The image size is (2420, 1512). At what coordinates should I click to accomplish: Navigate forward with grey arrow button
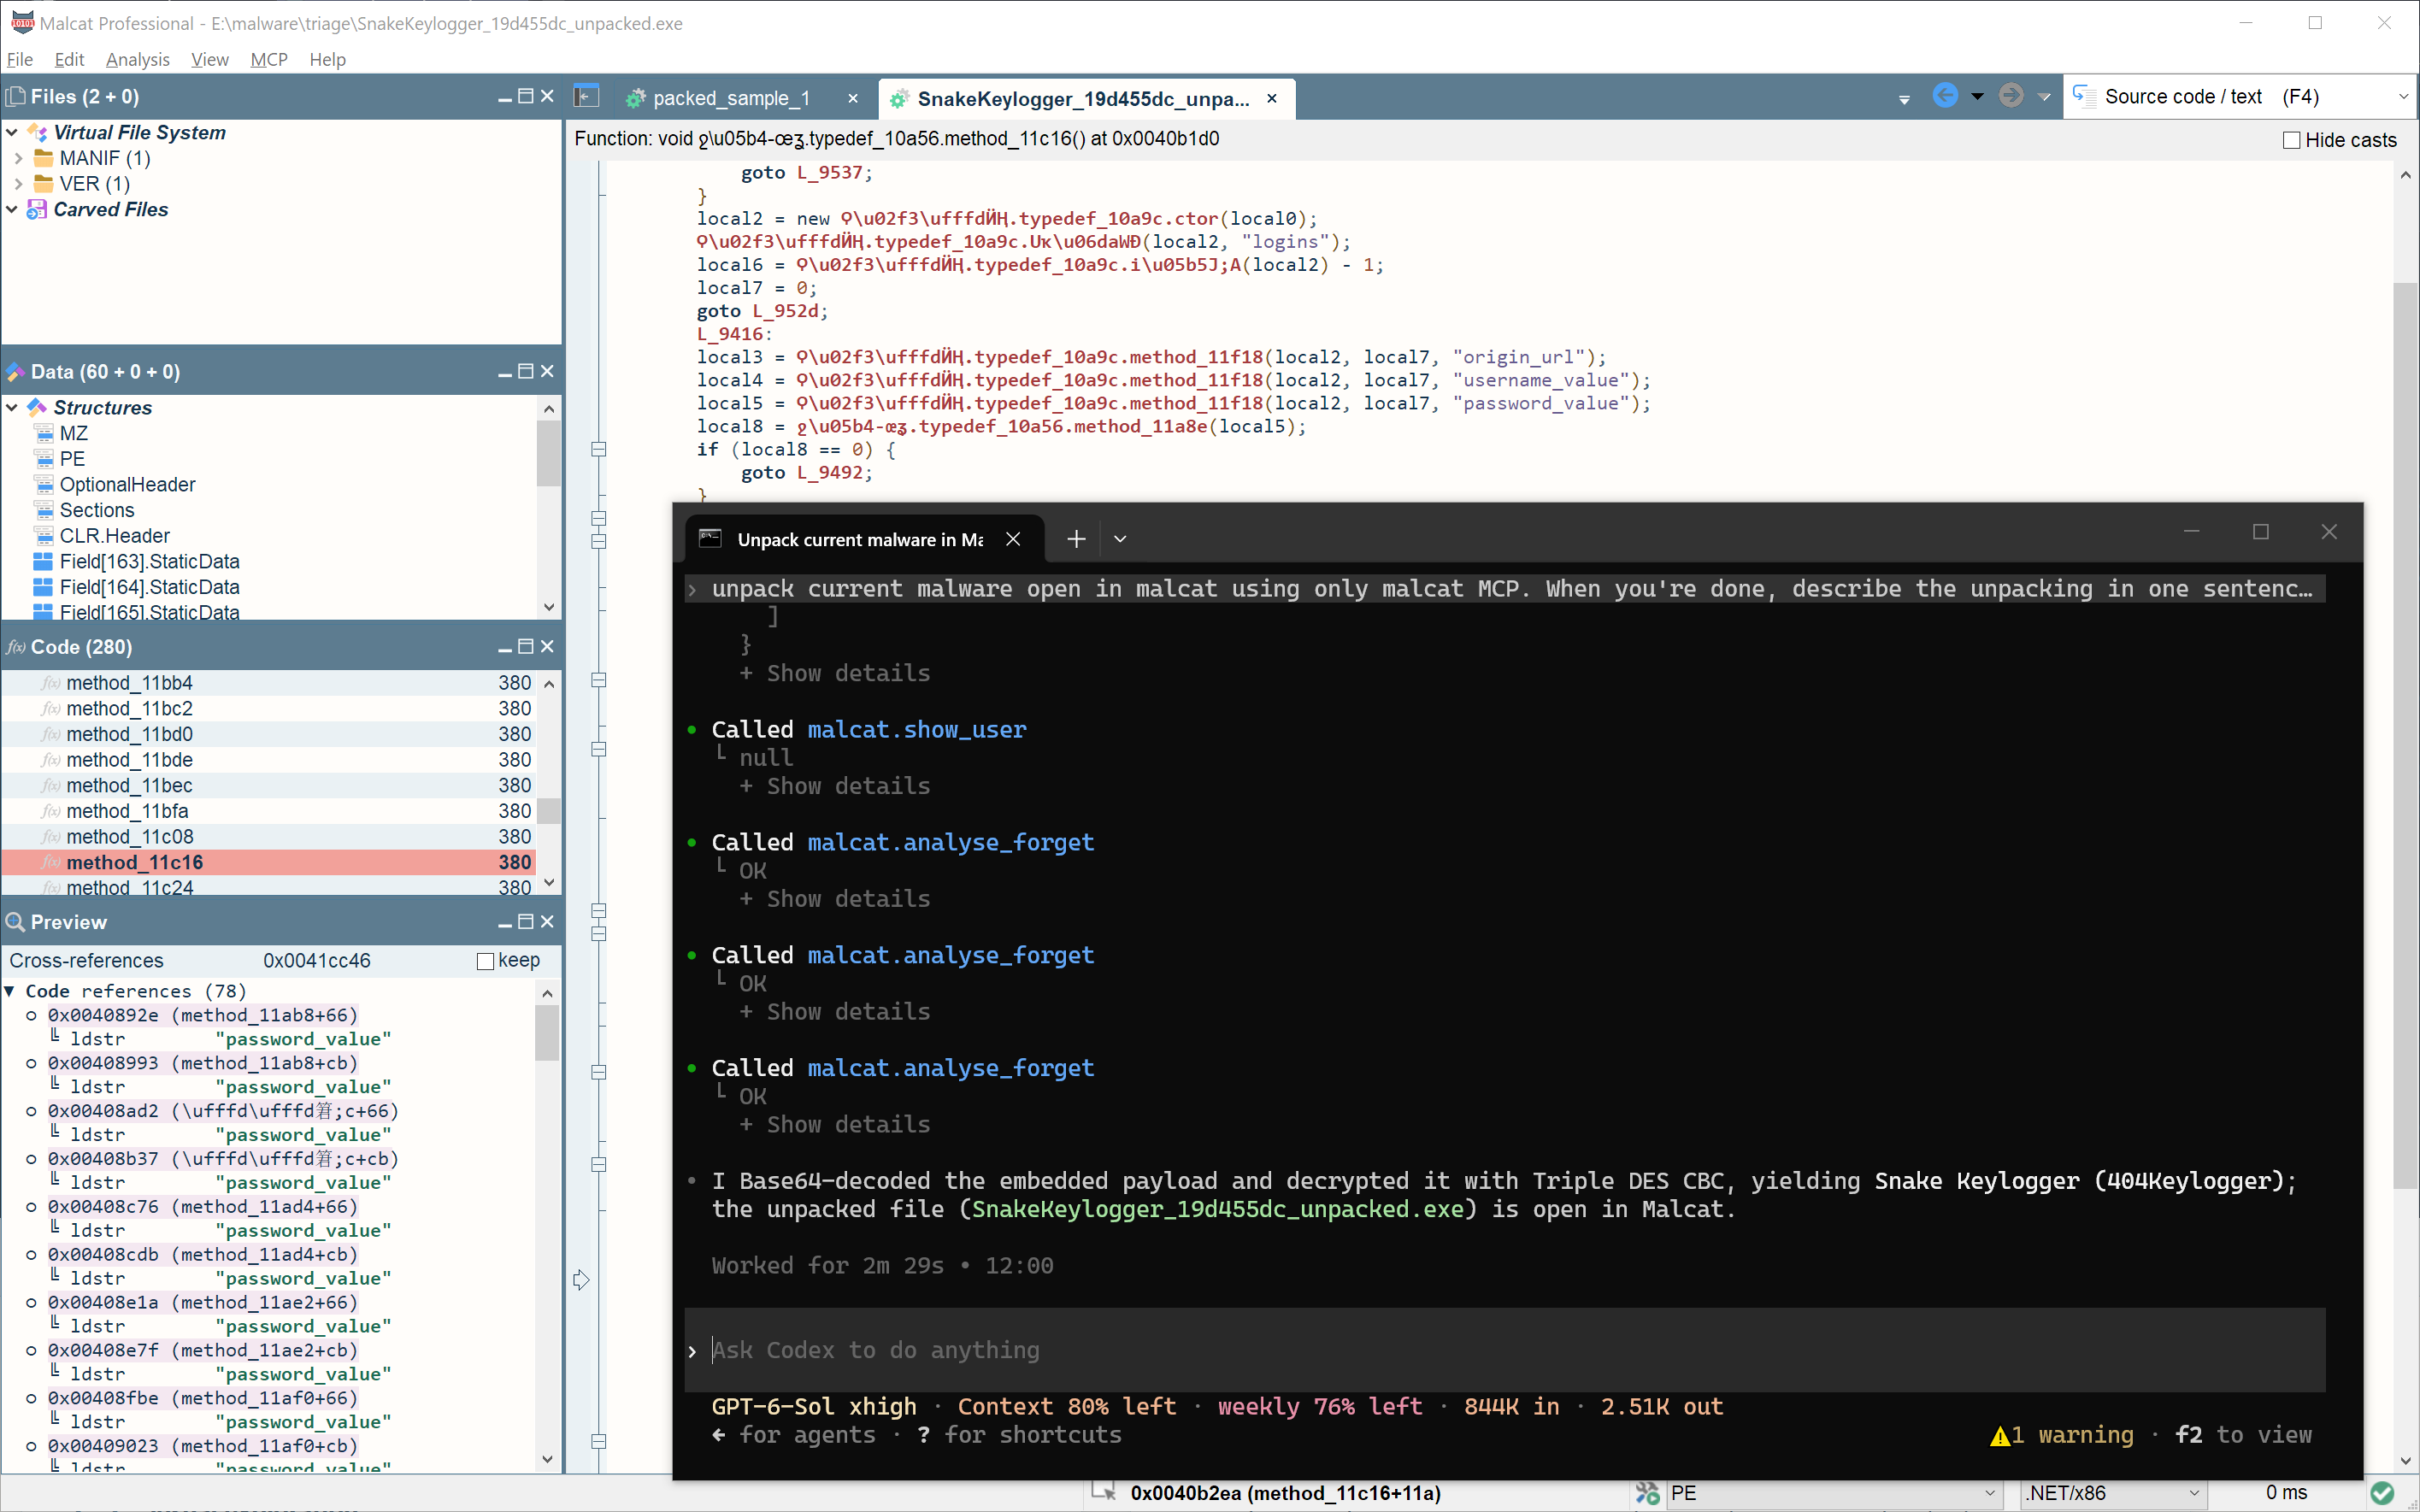click(x=2011, y=96)
